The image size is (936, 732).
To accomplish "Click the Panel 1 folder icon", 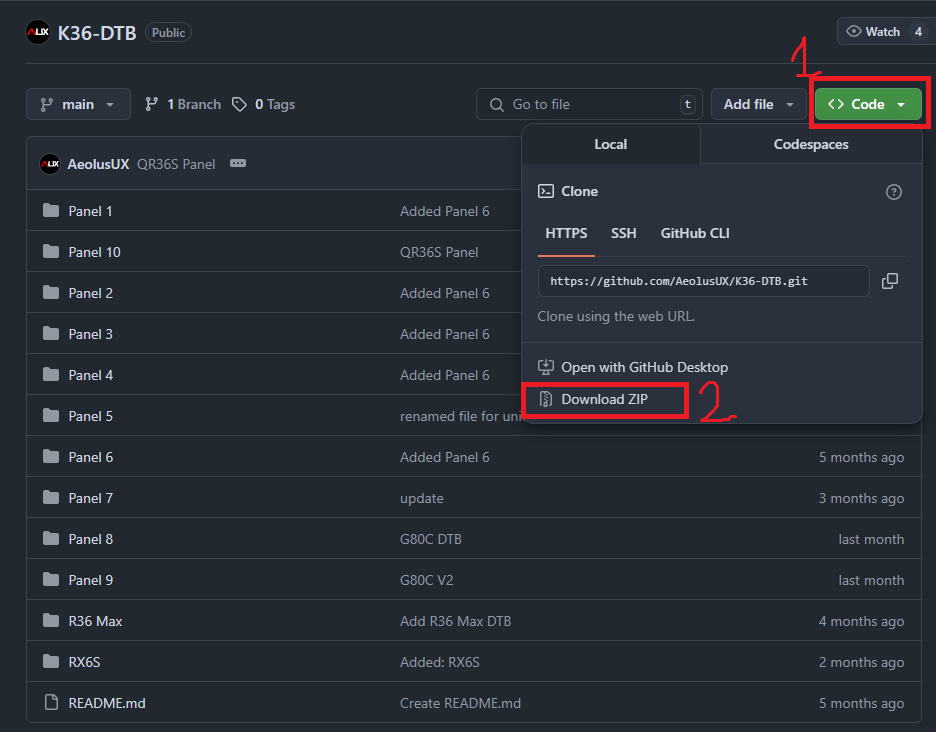I will click(x=51, y=210).
